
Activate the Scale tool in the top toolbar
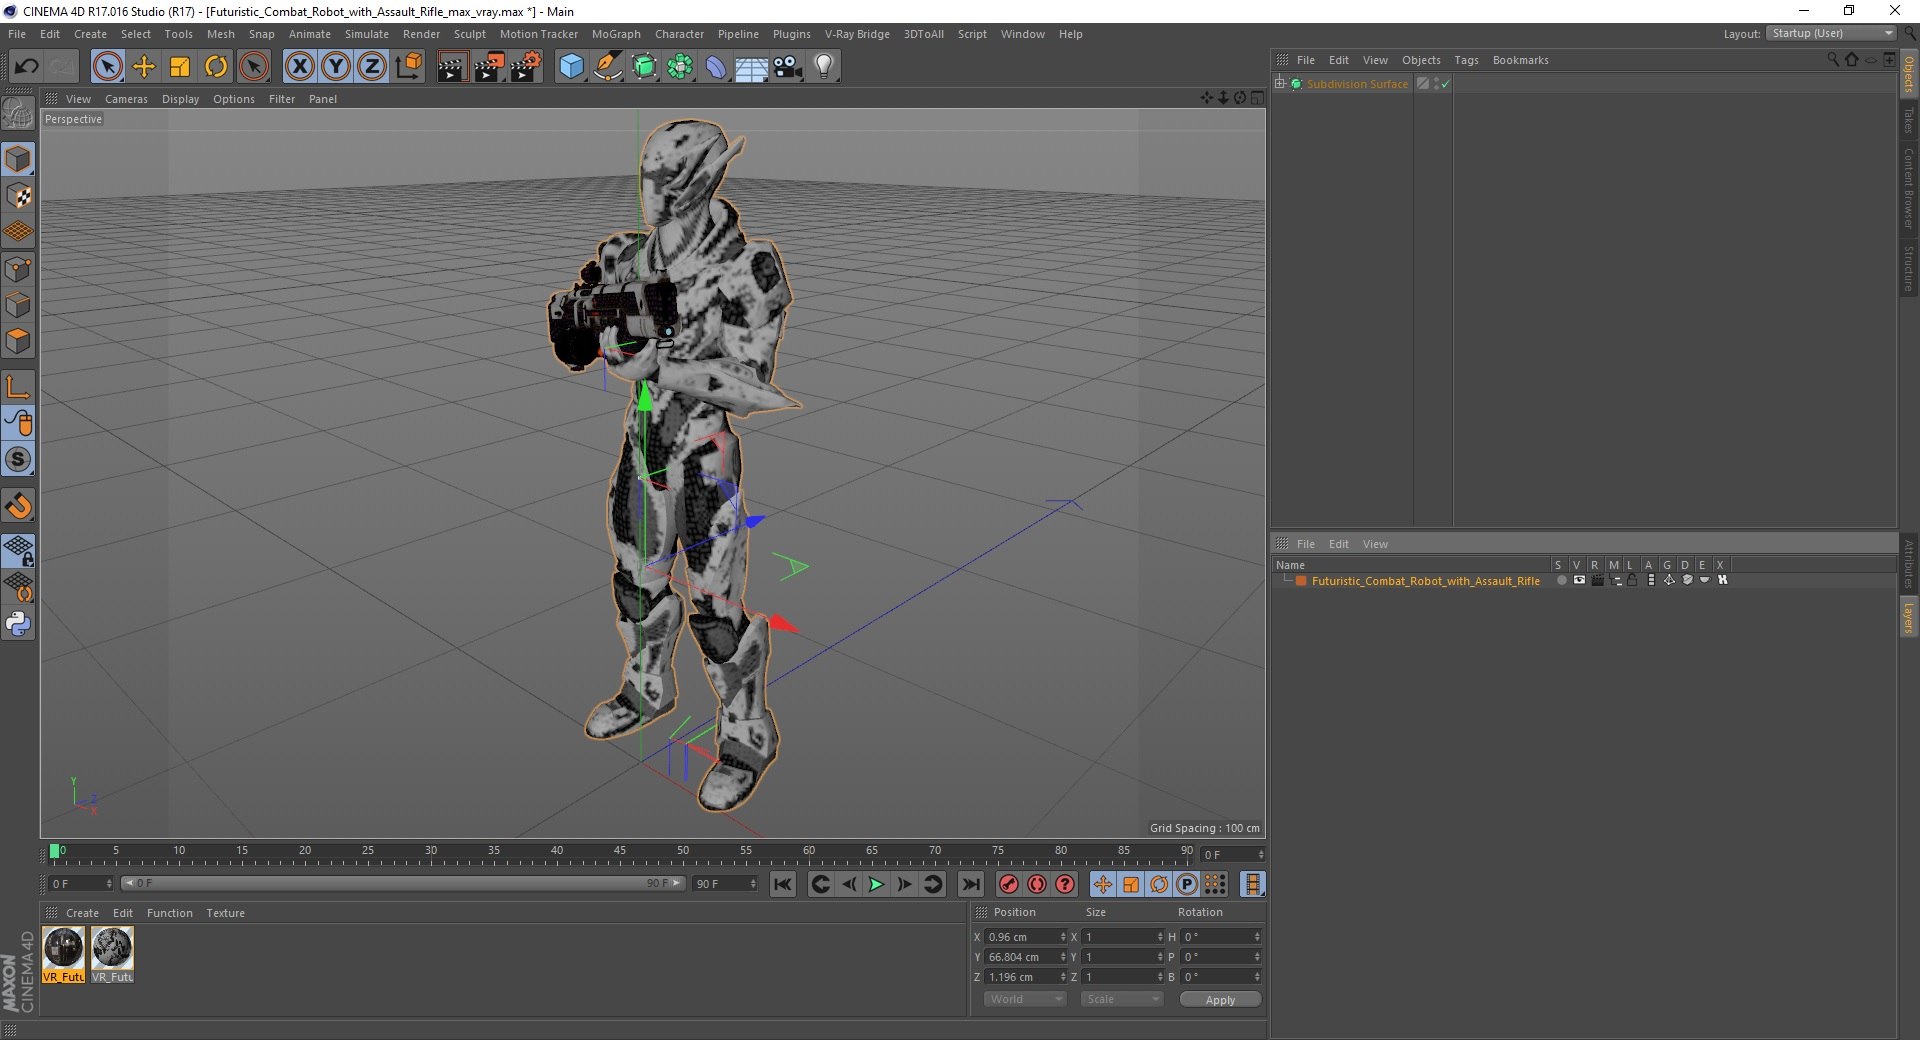point(180,67)
